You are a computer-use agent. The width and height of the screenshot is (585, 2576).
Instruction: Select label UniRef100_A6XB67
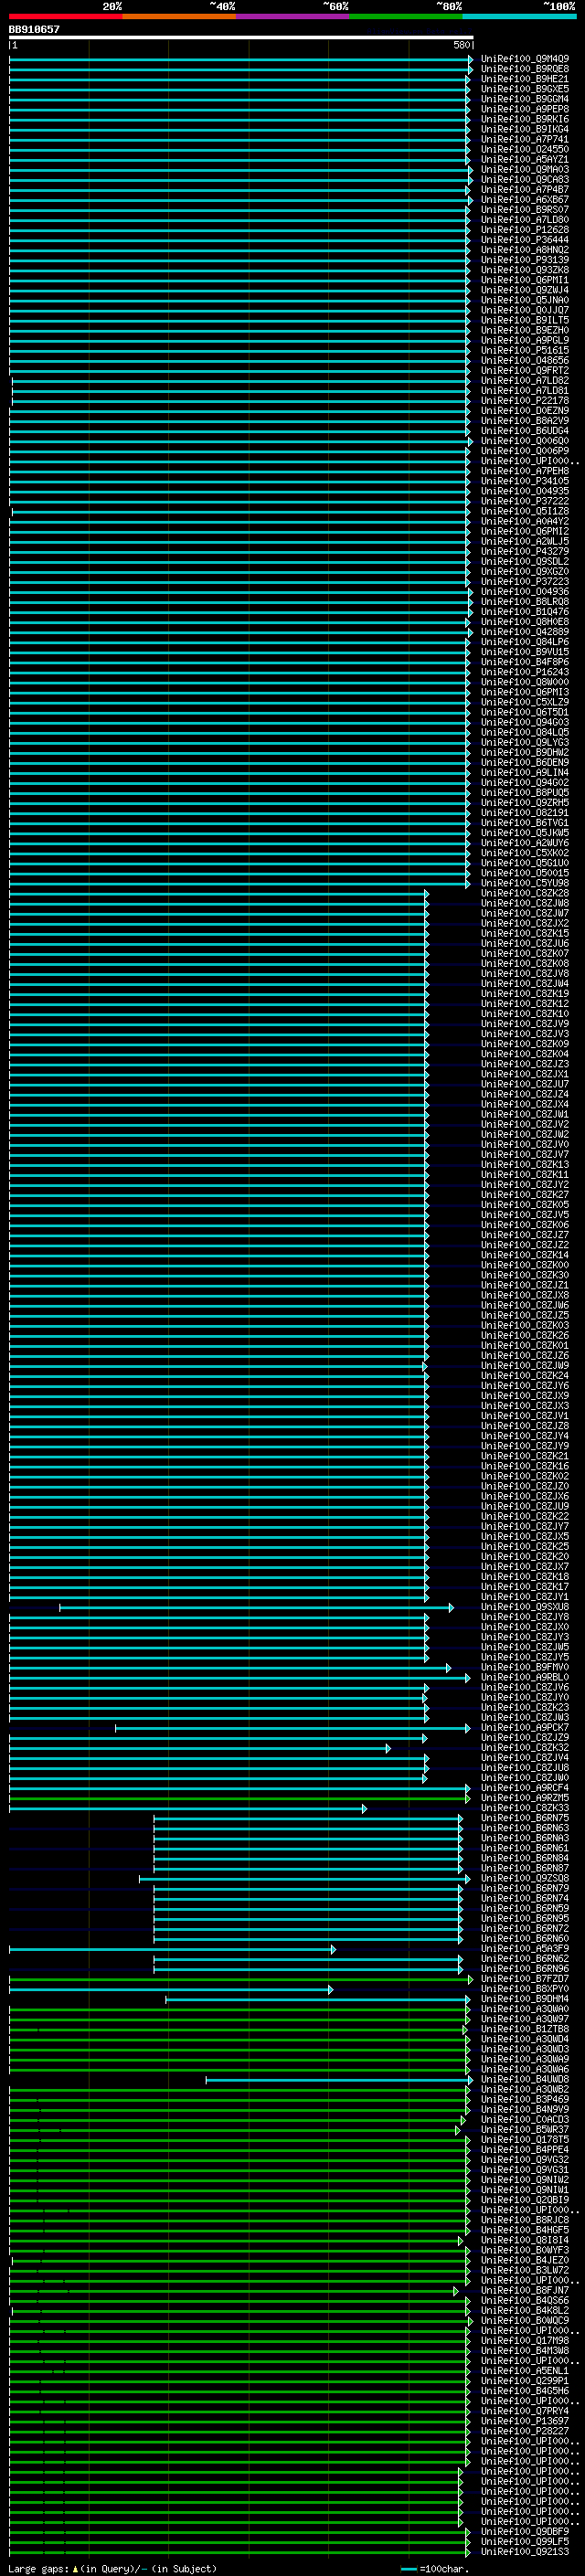[525, 200]
